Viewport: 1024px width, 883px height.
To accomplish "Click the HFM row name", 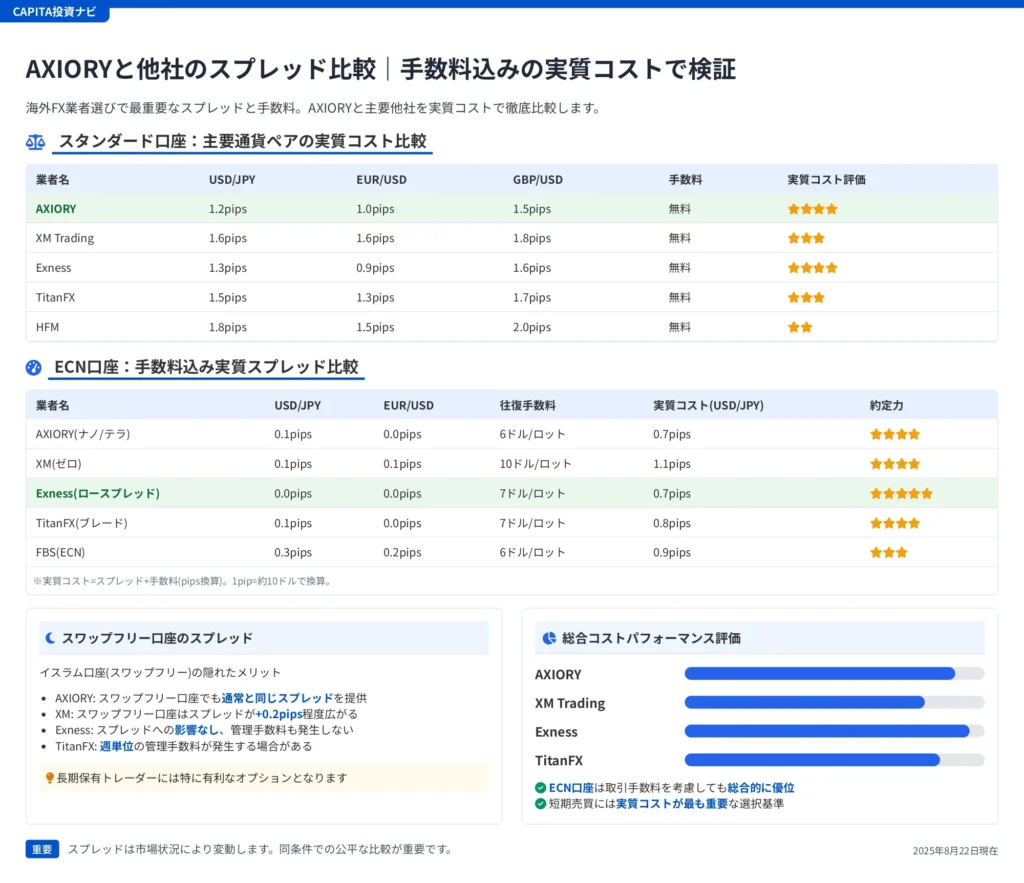I will [47, 327].
